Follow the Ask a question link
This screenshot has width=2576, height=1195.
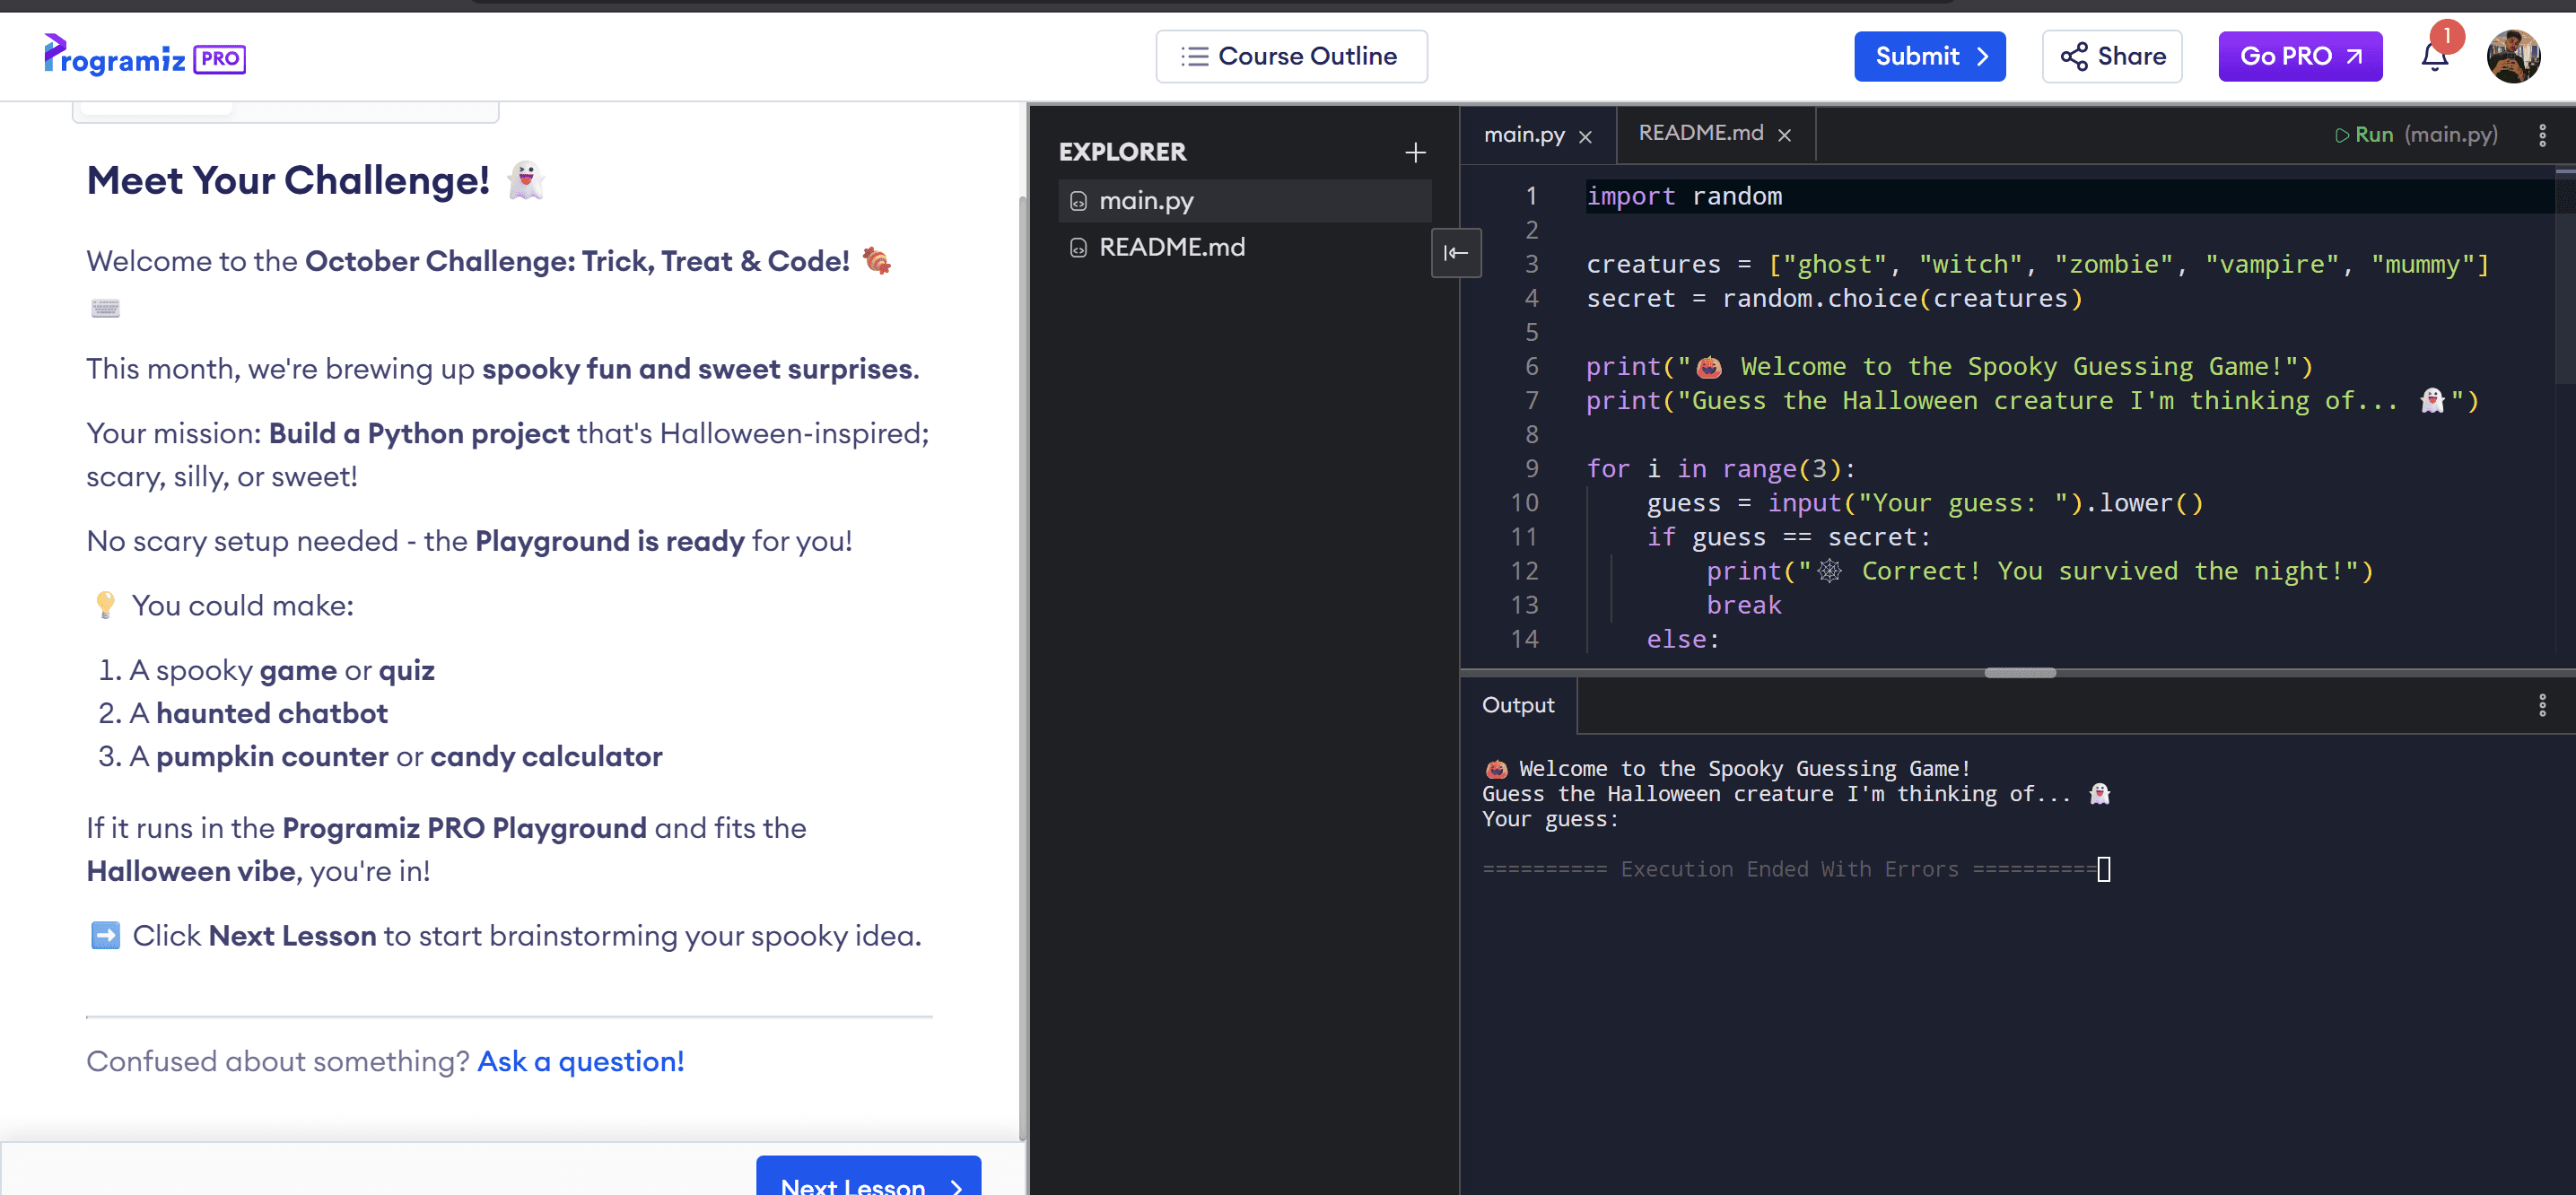(x=580, y=1061)
